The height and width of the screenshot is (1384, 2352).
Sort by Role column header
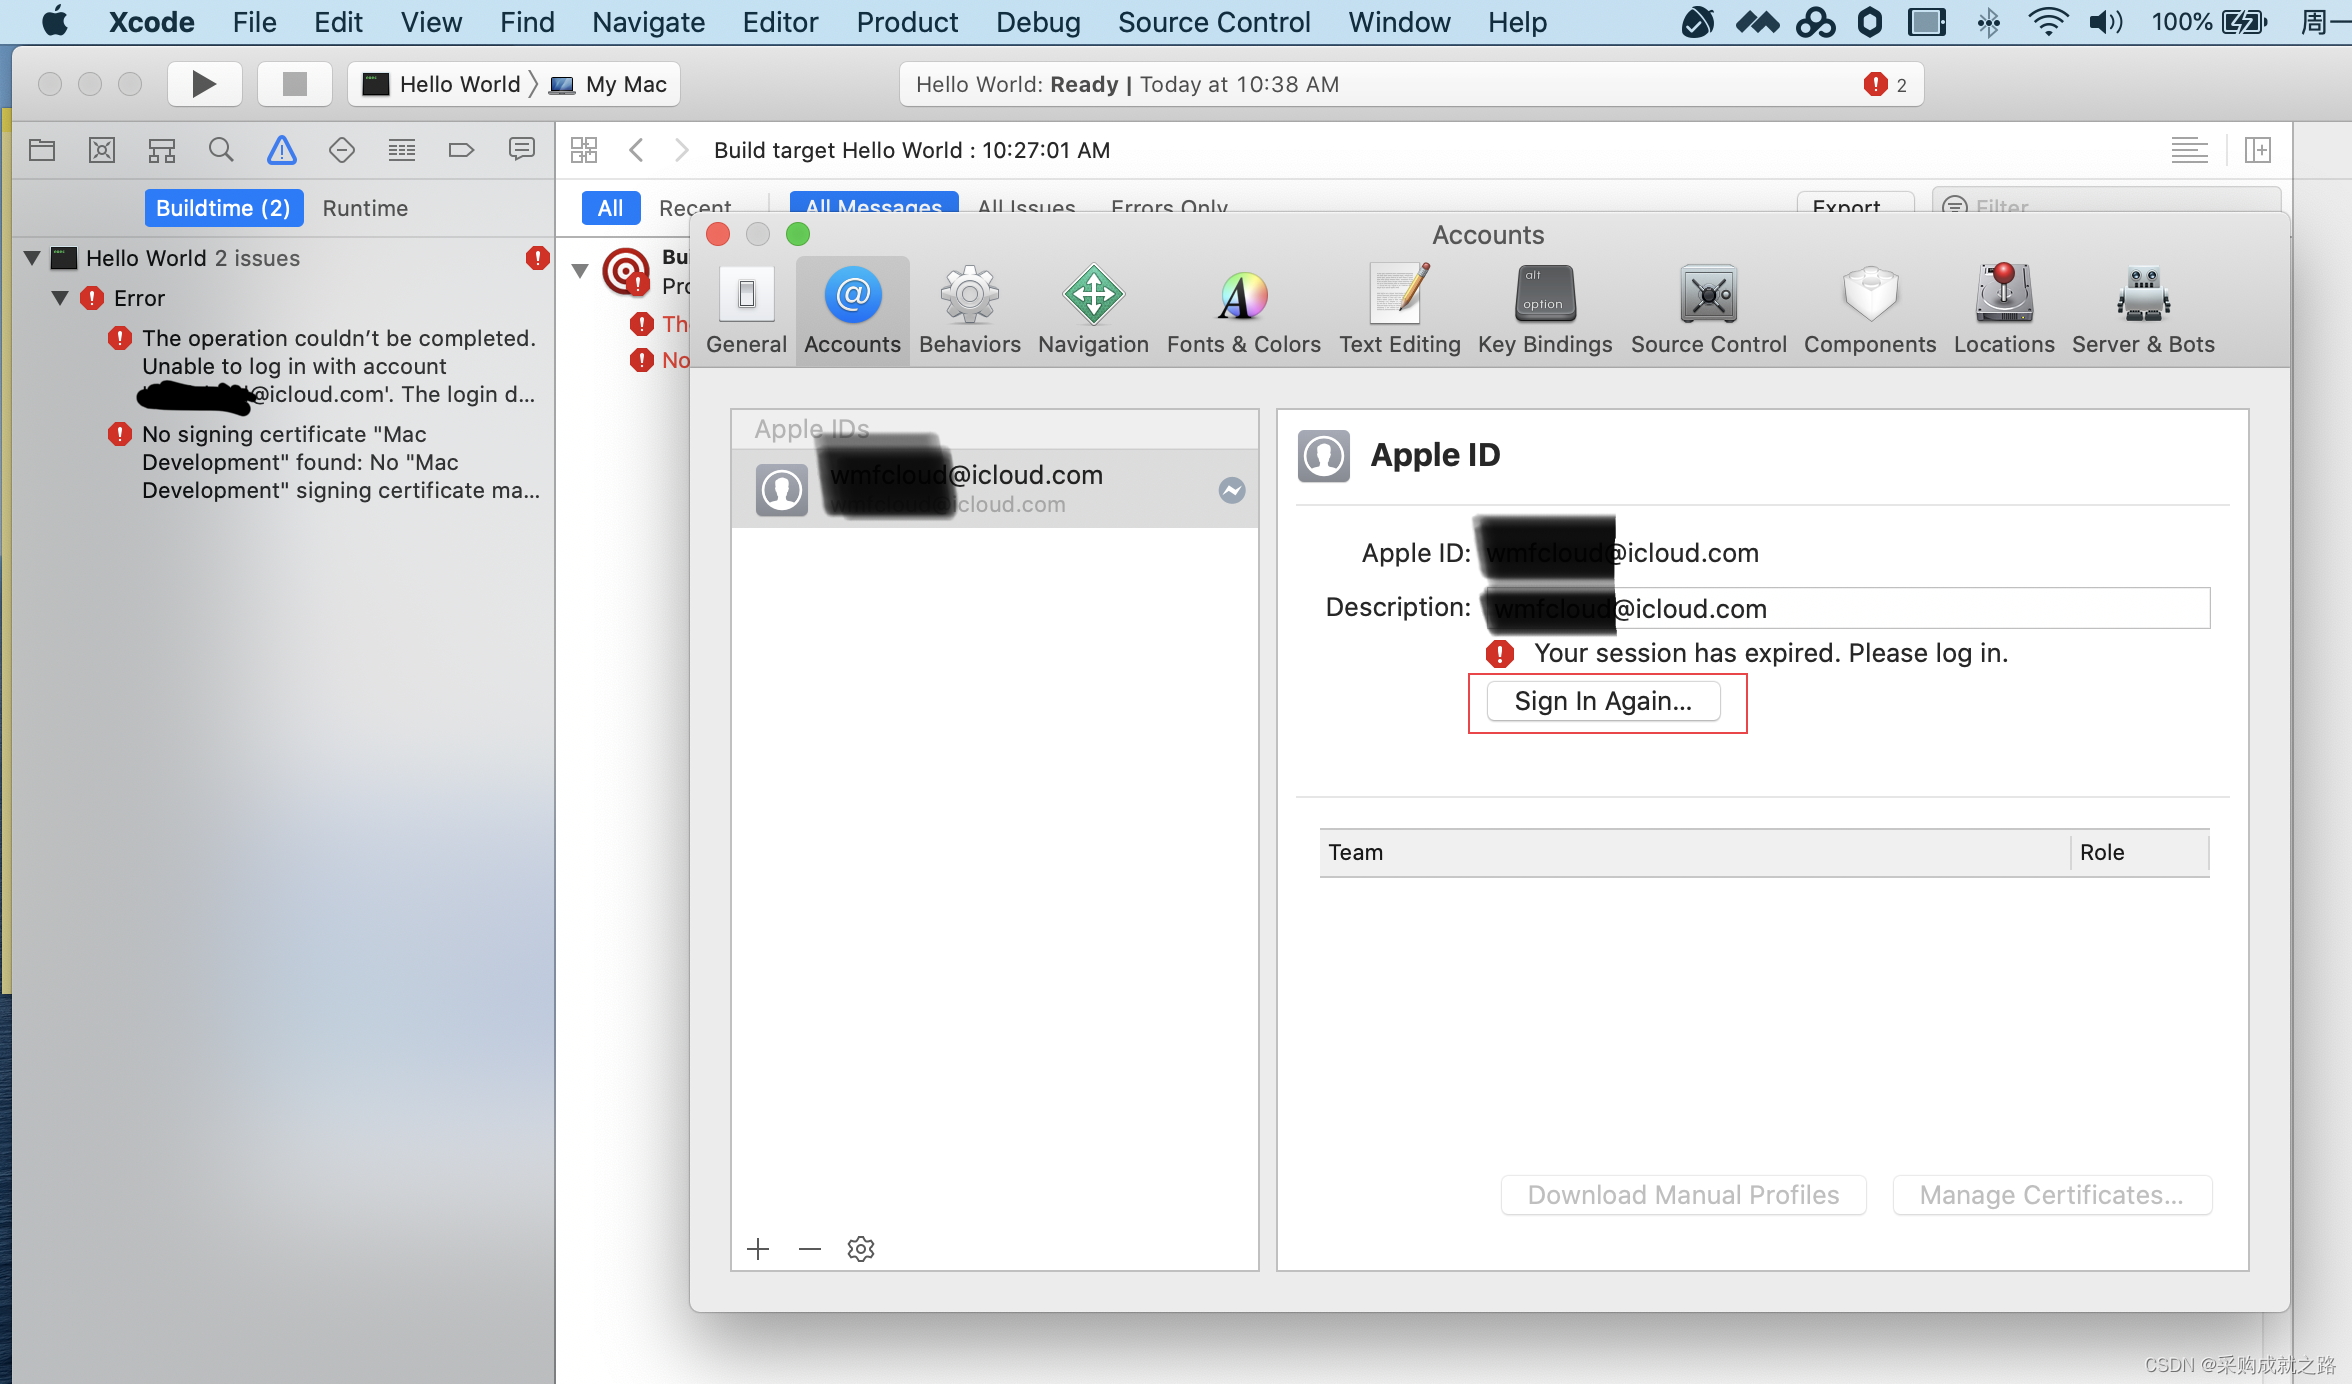2140,852
